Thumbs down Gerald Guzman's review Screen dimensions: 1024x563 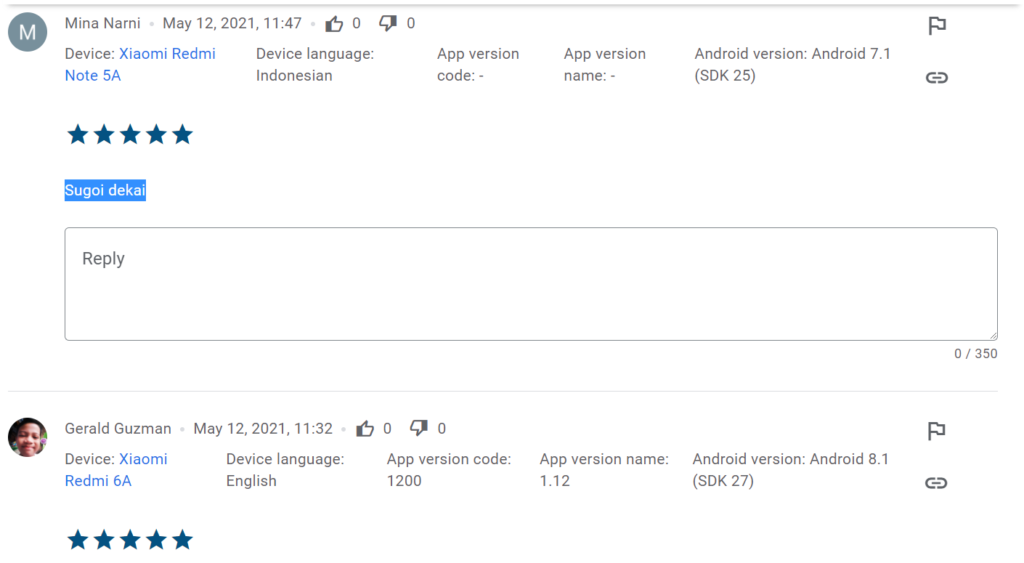pyautogui.click(x=420, y=428)
